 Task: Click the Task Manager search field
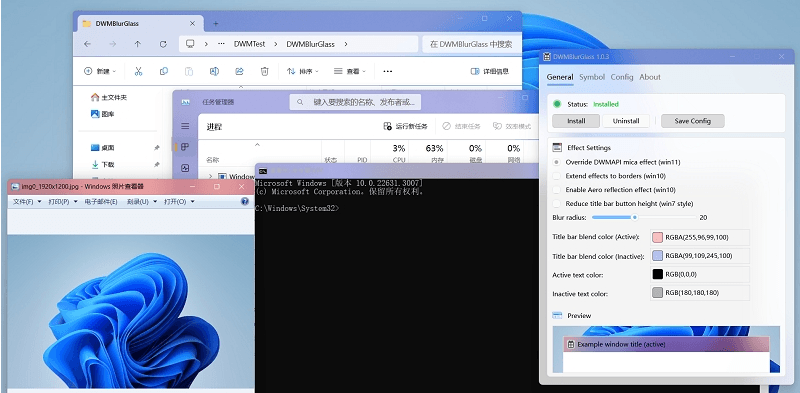click(x=356, y=102)
